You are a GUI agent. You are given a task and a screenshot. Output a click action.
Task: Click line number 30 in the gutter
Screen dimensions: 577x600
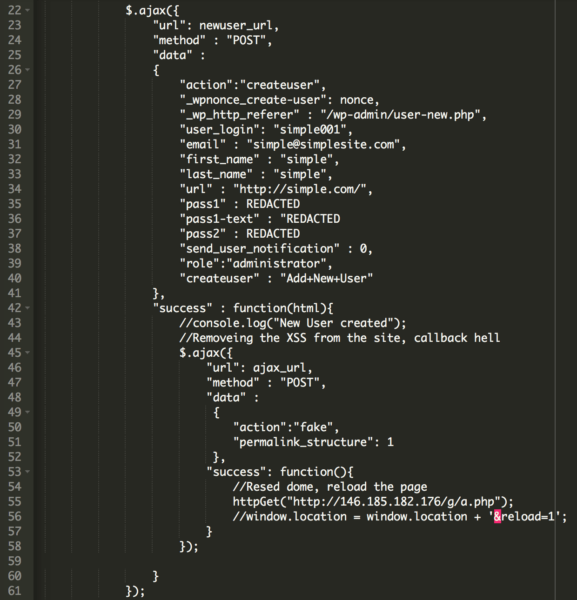coord(15,129)
